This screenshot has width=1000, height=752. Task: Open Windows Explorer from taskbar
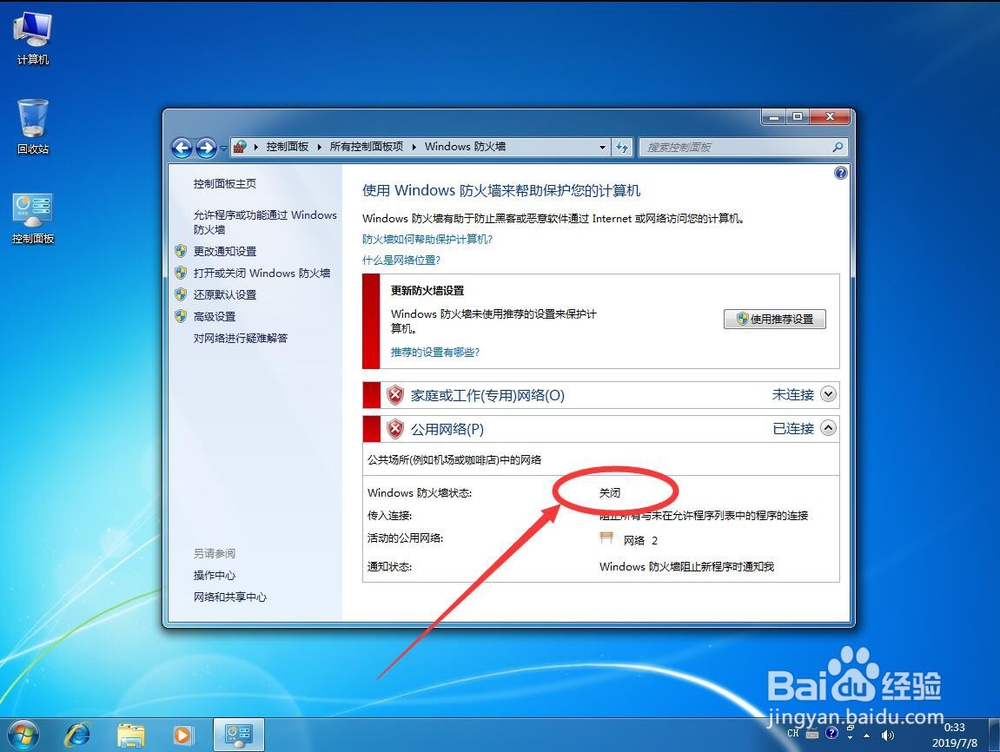click(x=131, y=735)
